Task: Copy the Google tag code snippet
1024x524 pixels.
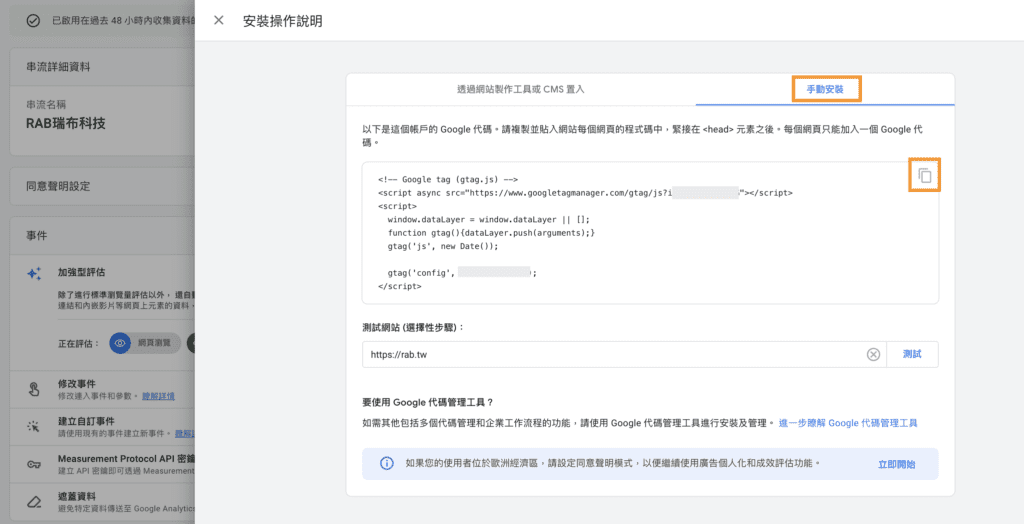Action: (x=924, y=175)
